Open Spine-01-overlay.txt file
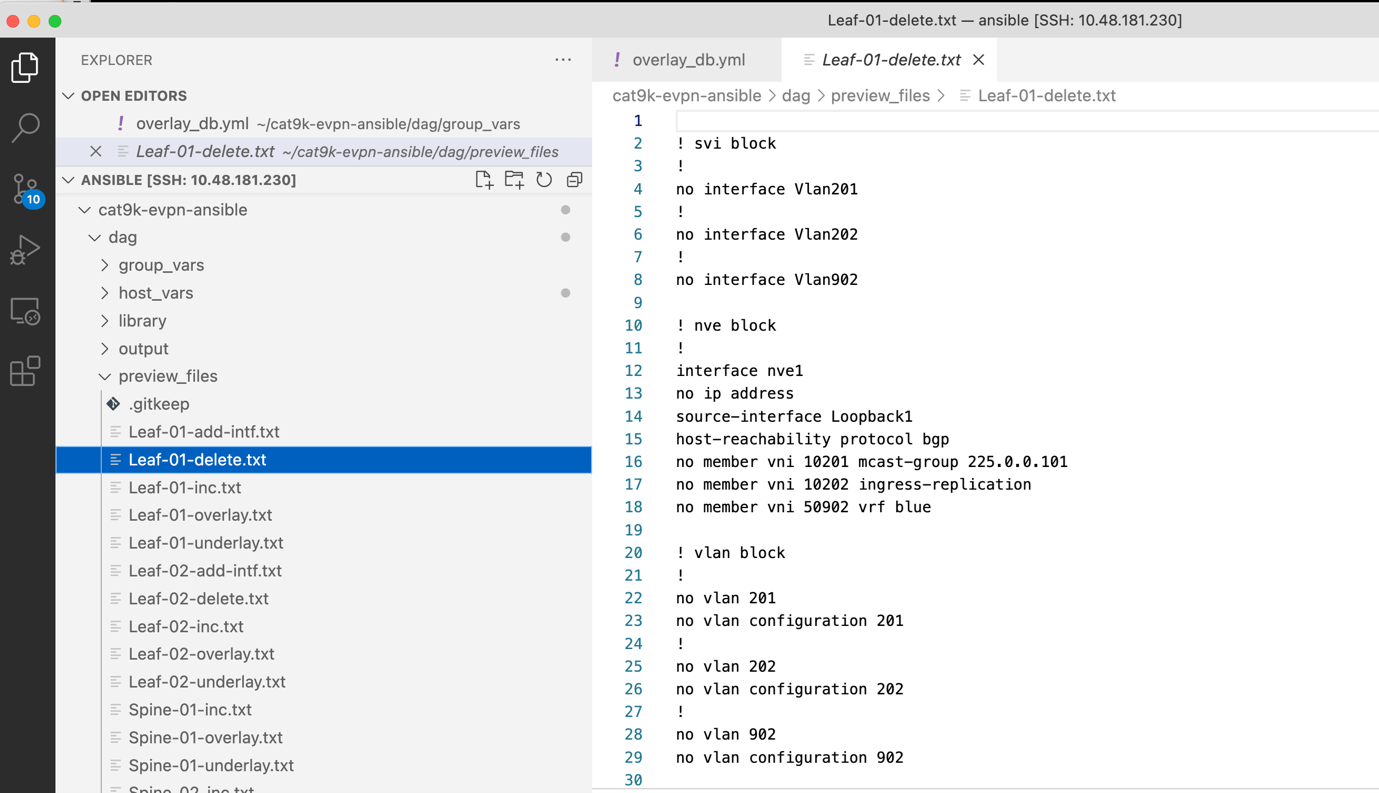The width and height of the screenshot is (1379, 793). tap(205, 738)
